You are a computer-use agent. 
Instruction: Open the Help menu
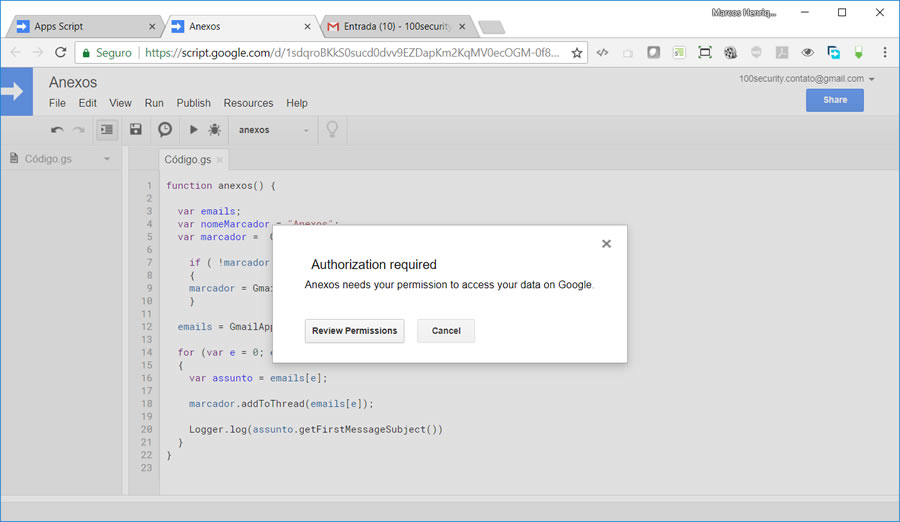point(297,103)
